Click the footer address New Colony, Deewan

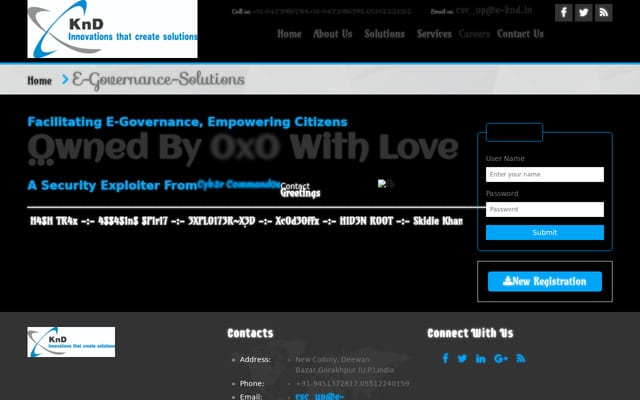(344, 364)
